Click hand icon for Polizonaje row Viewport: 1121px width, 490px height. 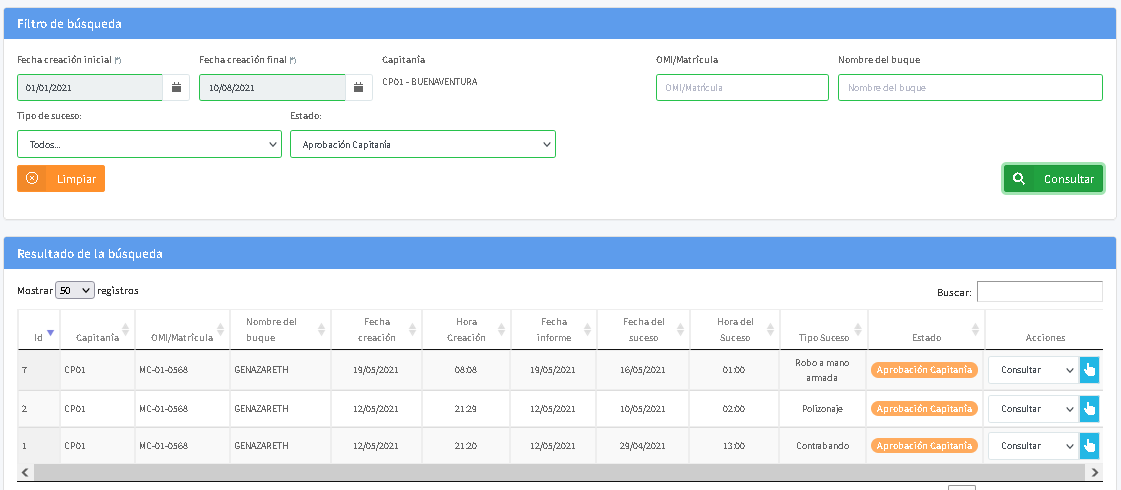[x=1089, y=409]
